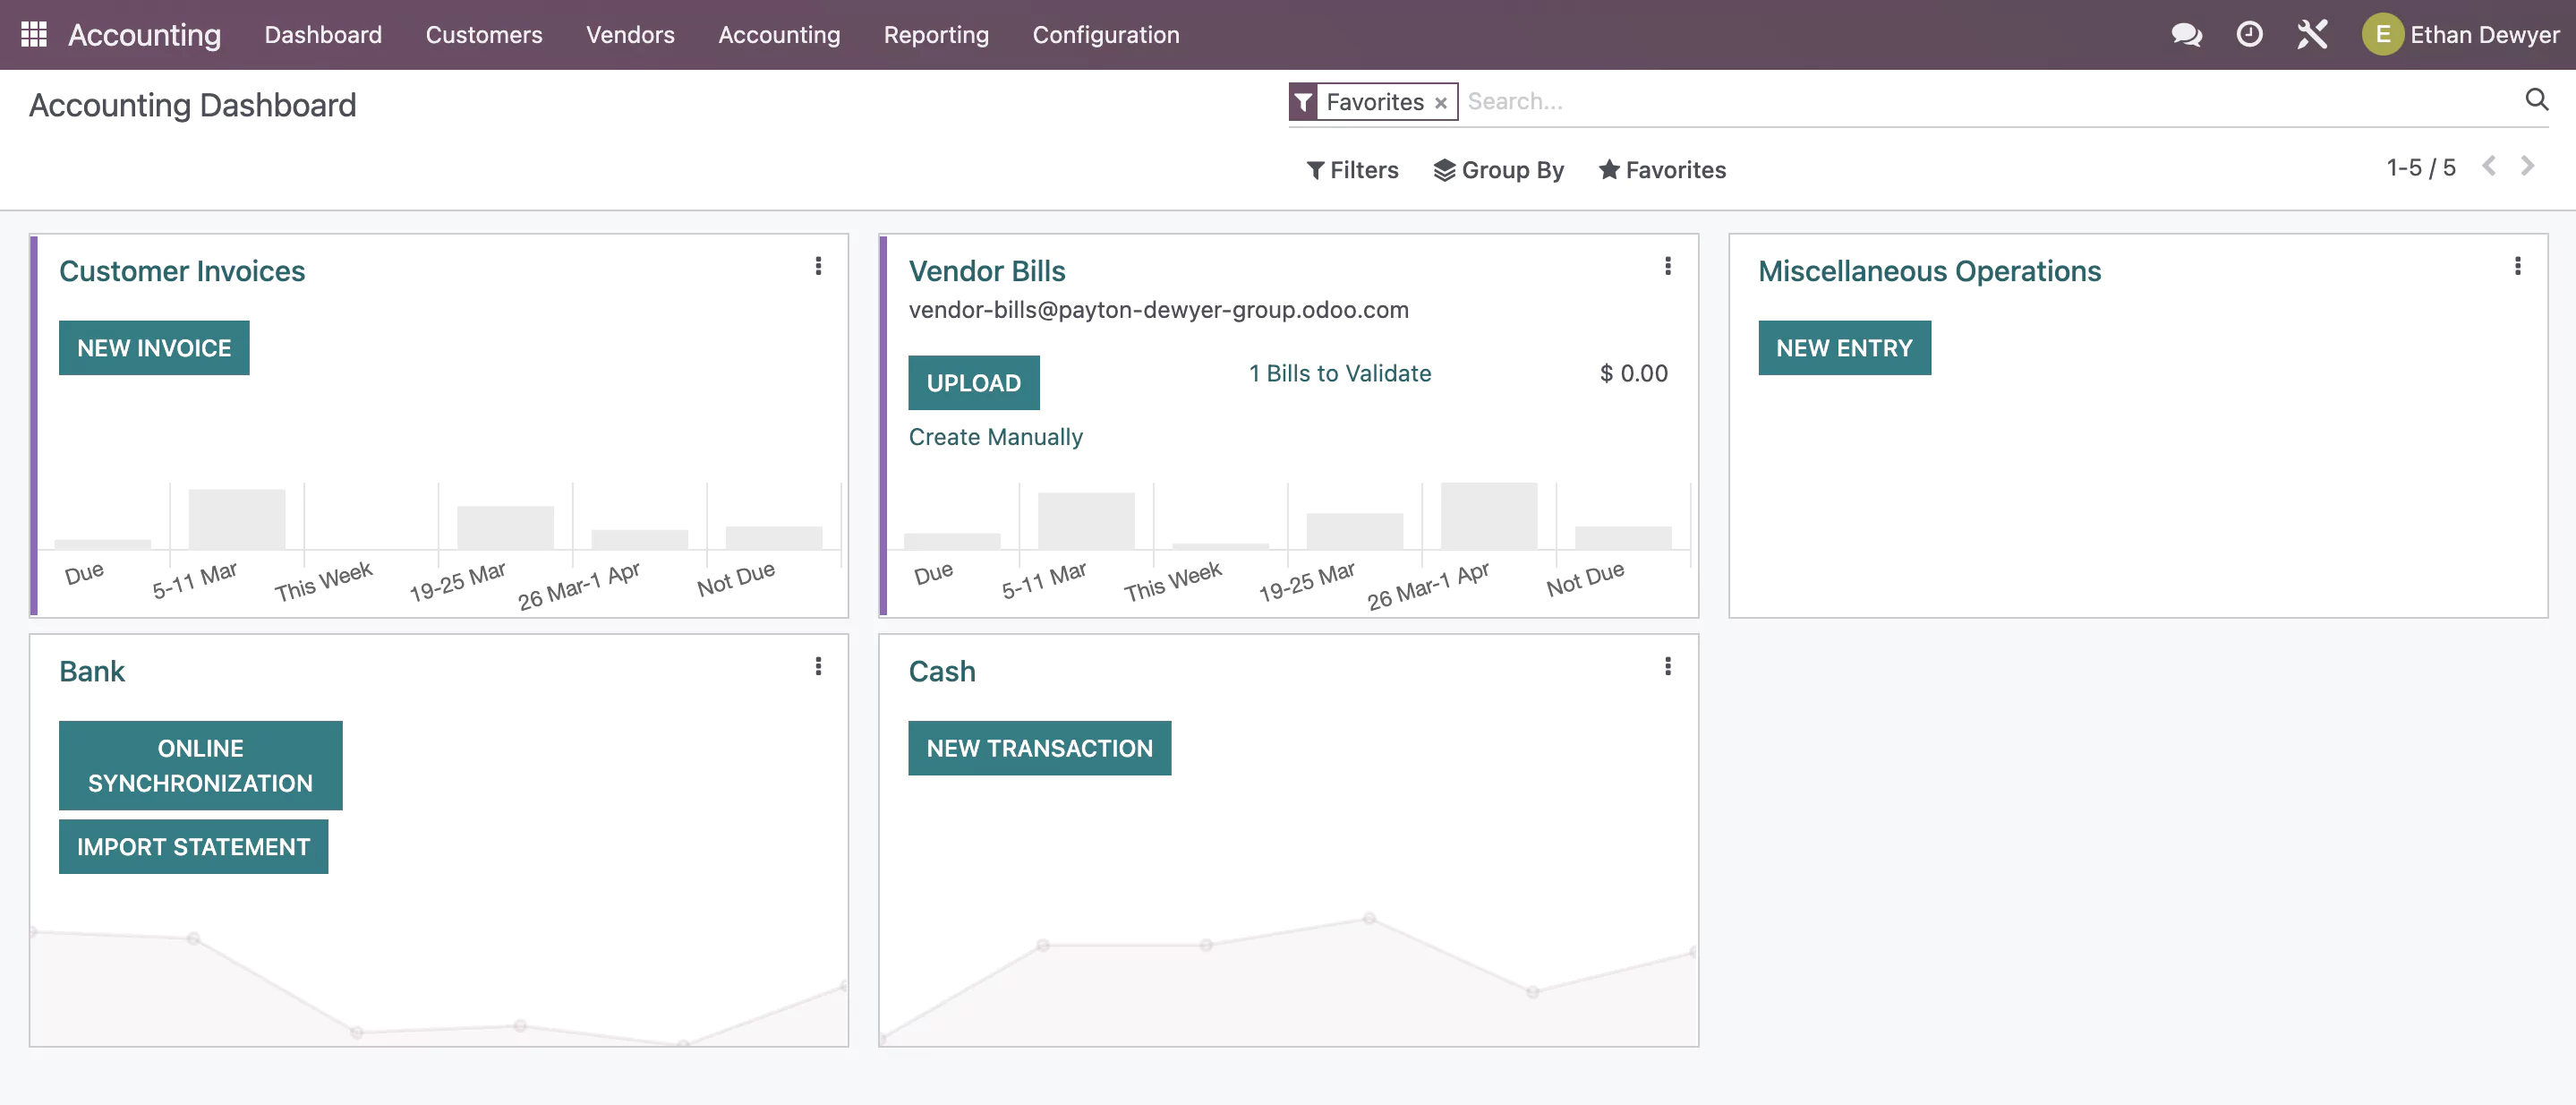Click the search magnifier icon
Screen dimensions: 2576x1105
coord(2536,99)
